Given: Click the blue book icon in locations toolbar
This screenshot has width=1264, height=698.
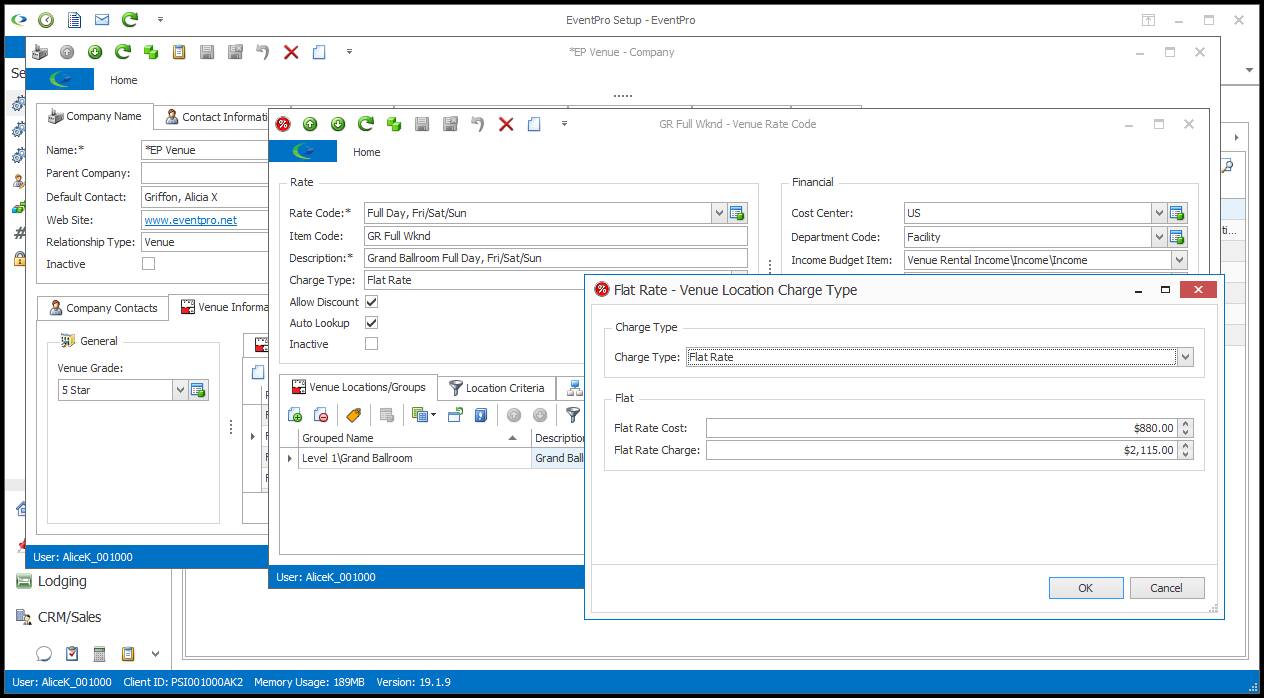Looking at the screenshot, I should (481, 415).
